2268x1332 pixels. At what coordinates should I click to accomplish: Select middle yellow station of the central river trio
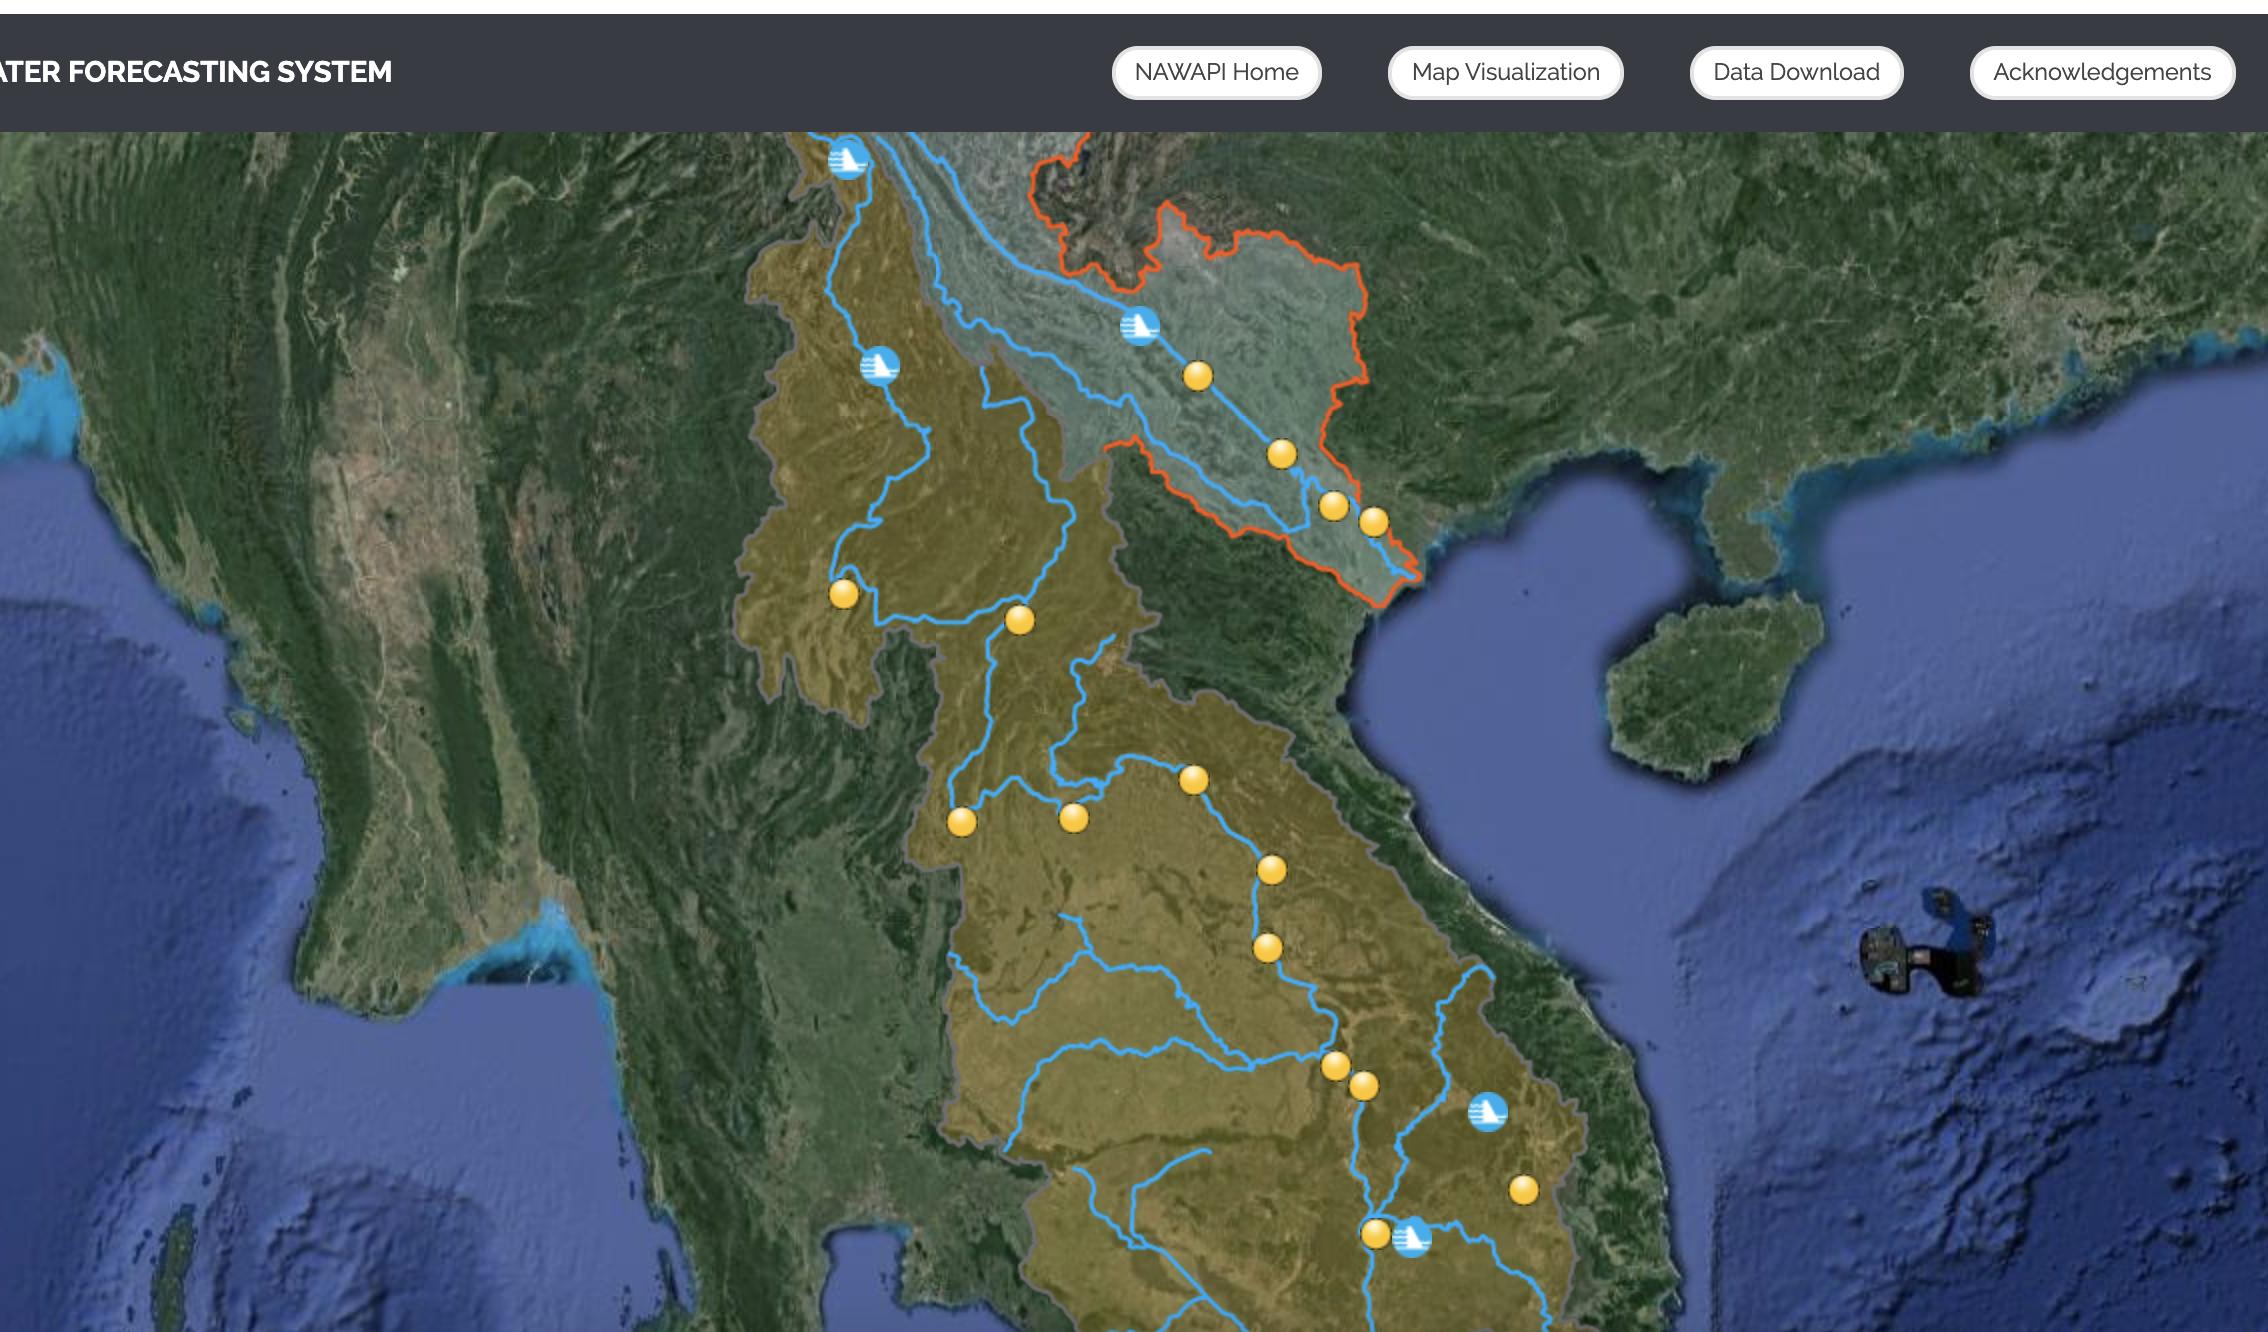[x=1073, y=818]
